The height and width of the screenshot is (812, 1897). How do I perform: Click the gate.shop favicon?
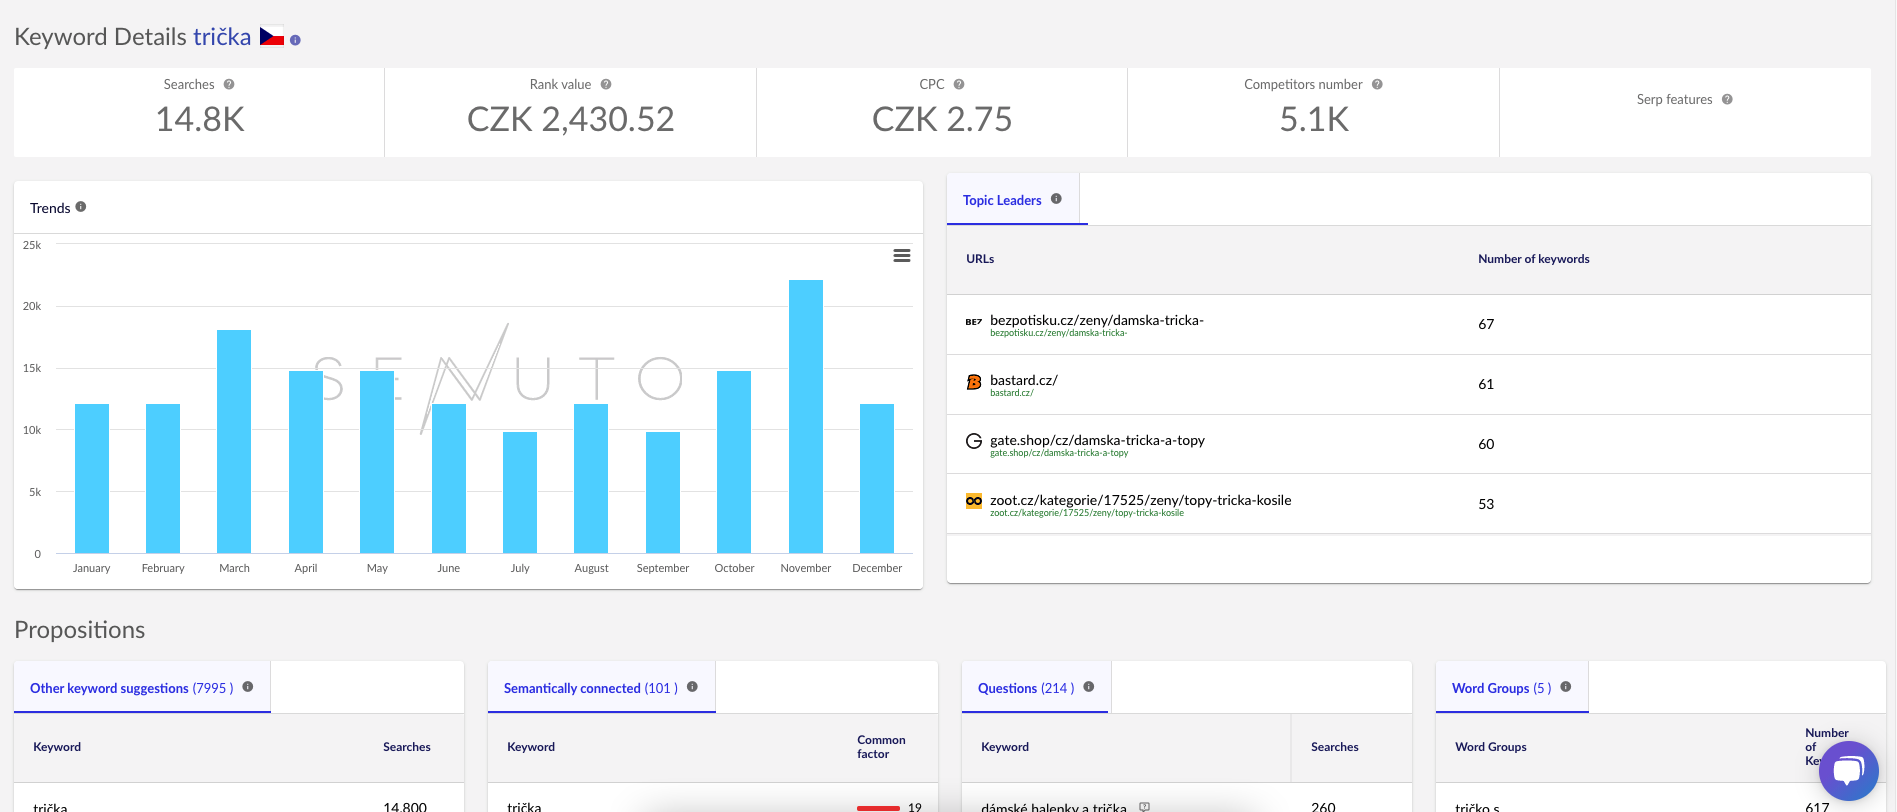[974, 441]
